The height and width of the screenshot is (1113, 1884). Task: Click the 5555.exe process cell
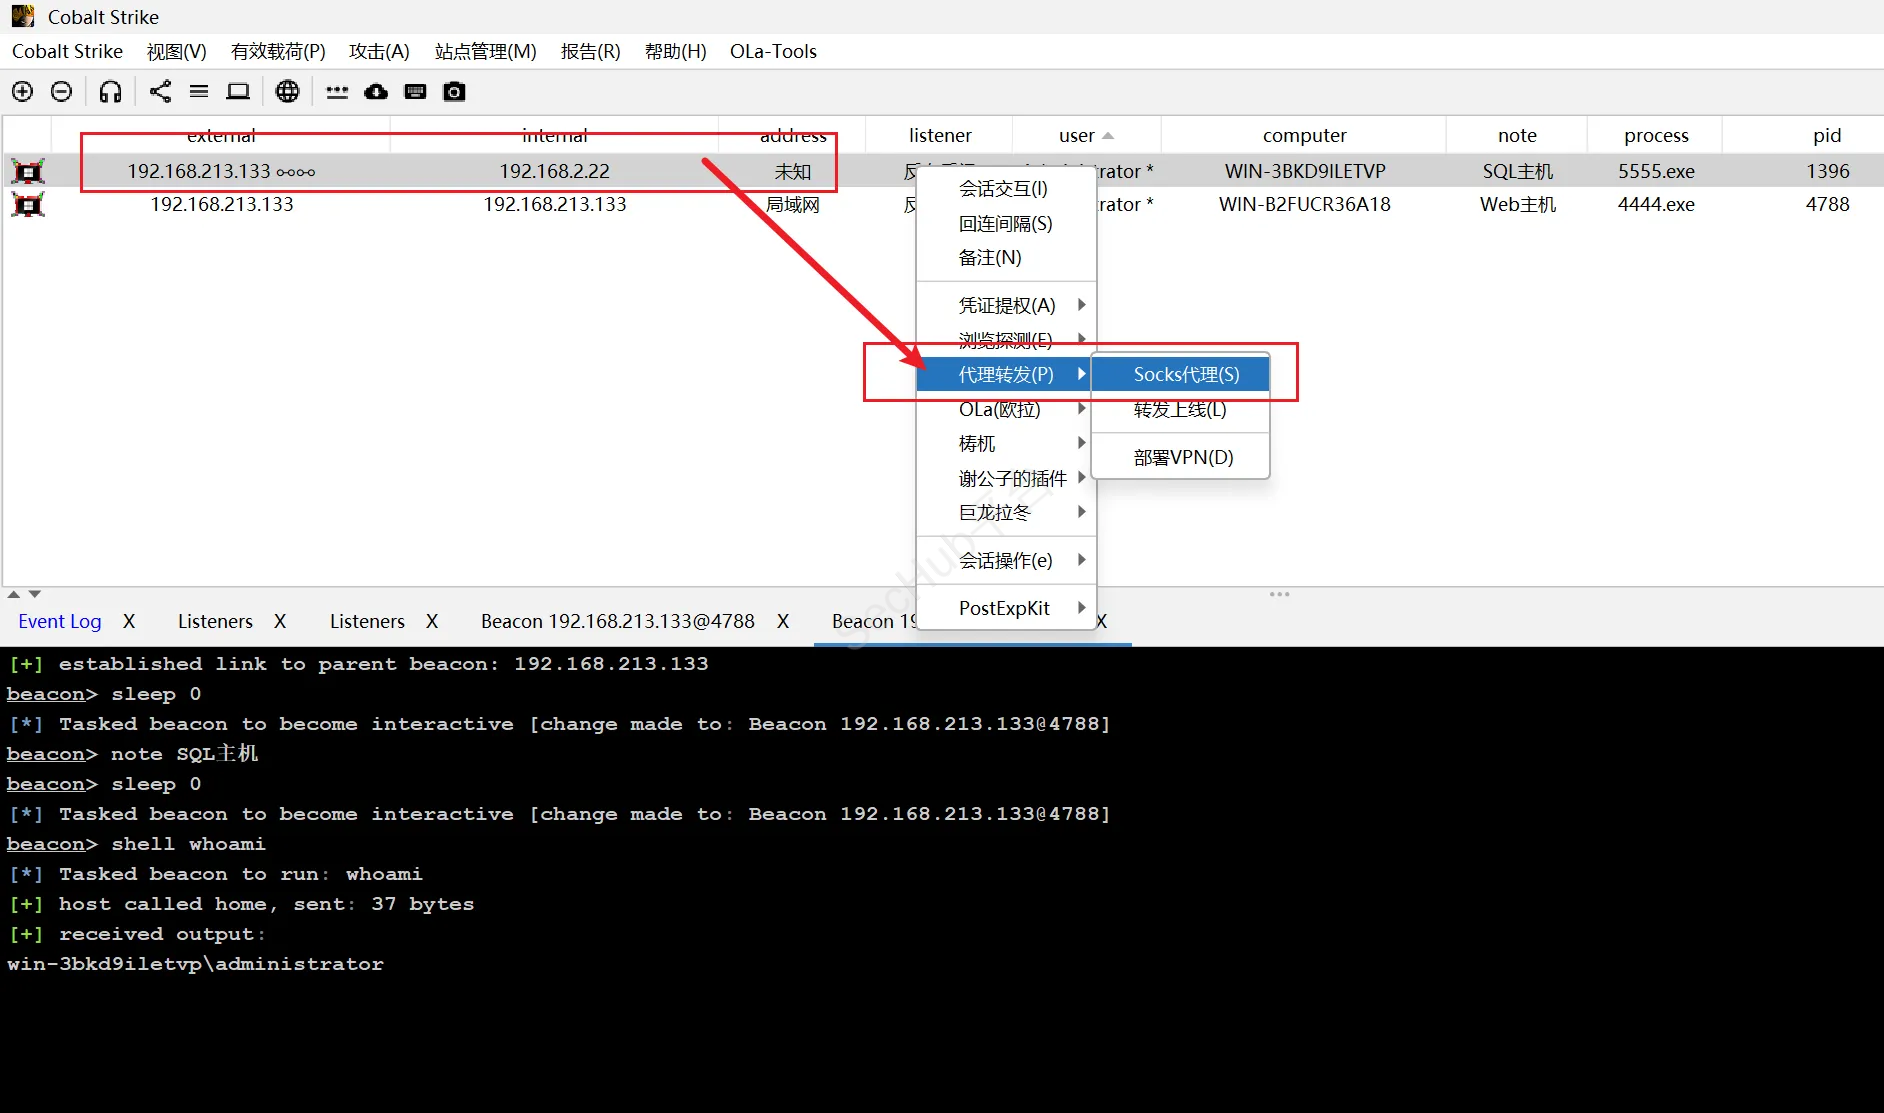pos(1656,171)
